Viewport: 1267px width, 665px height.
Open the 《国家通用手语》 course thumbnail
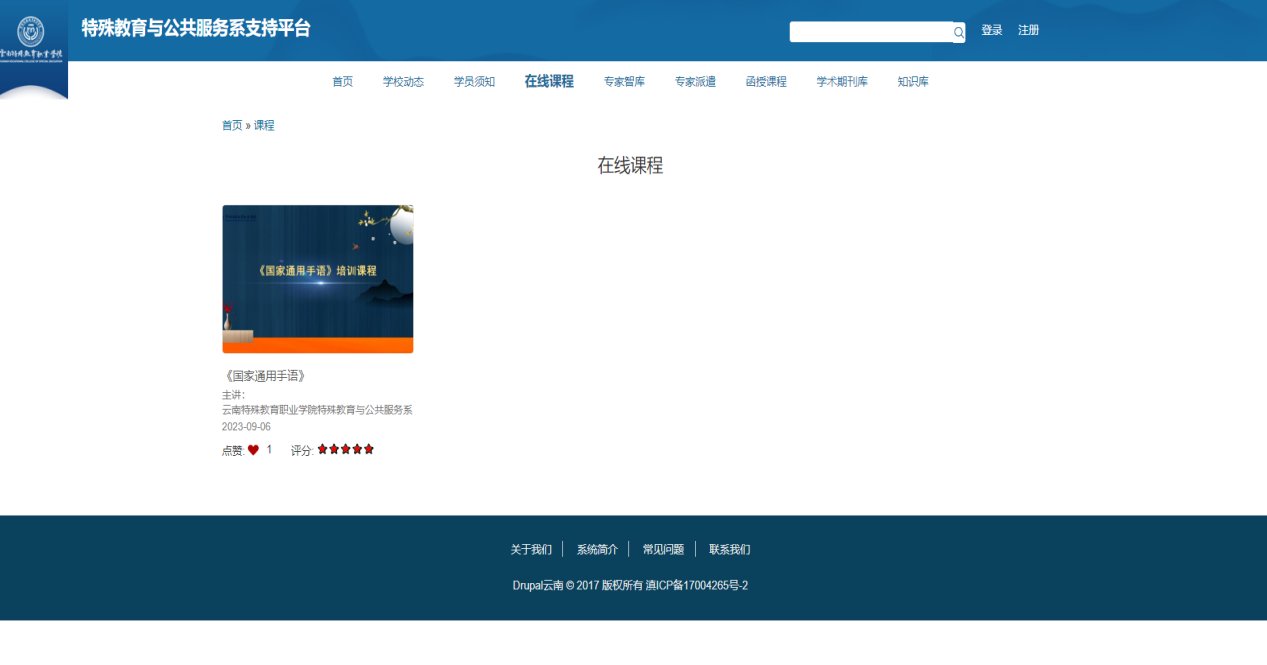[317, 279]
